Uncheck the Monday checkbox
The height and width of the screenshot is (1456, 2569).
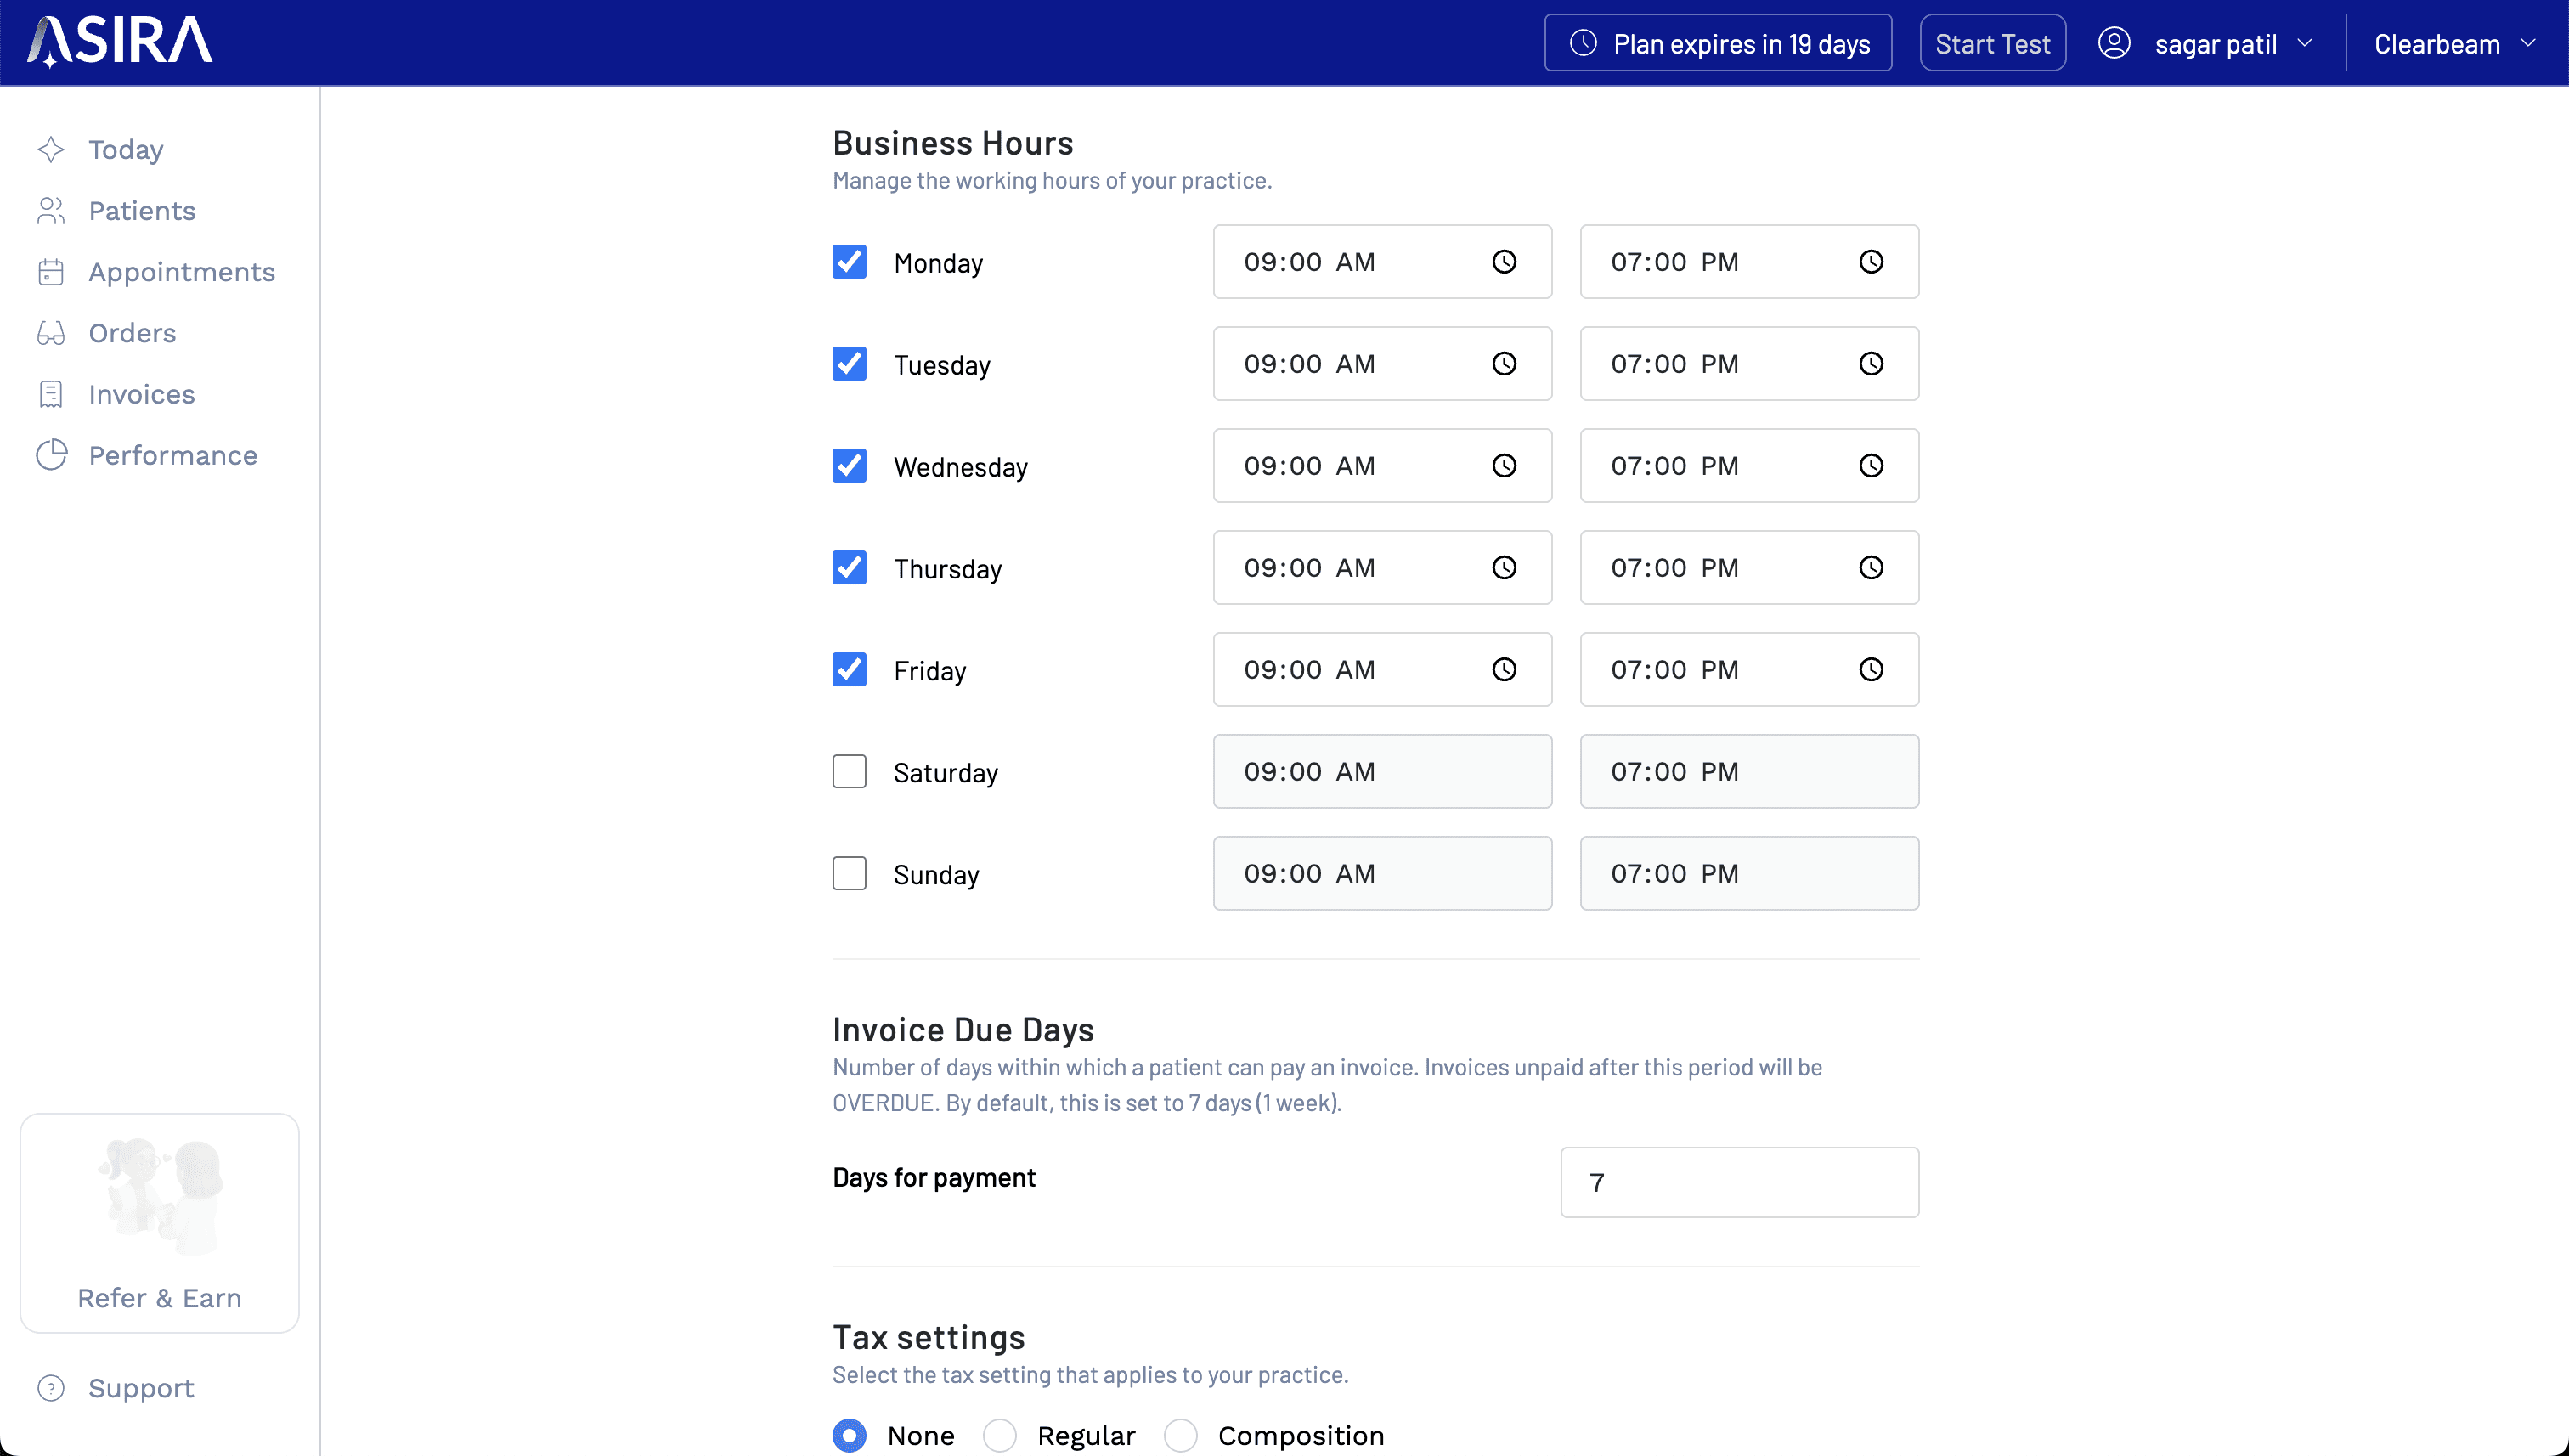pos(849,262)
